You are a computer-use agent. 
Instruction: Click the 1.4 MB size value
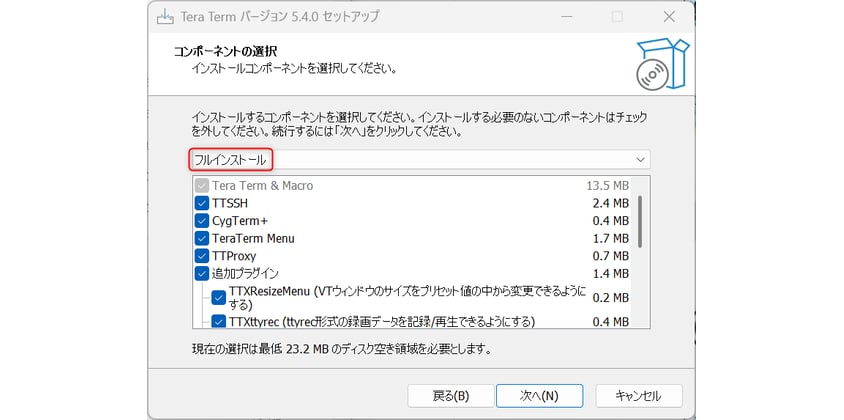pyautogui.click(x=611, y=274)
